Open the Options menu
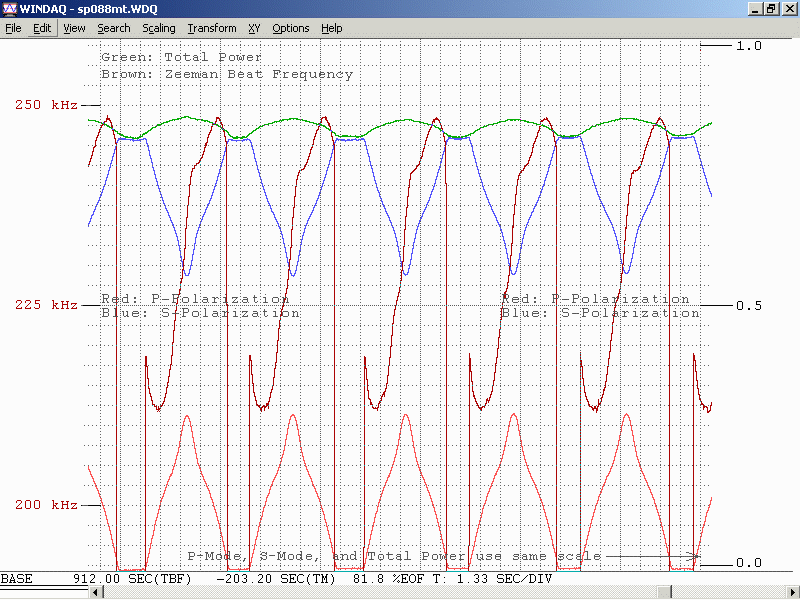 click(291, 28)
